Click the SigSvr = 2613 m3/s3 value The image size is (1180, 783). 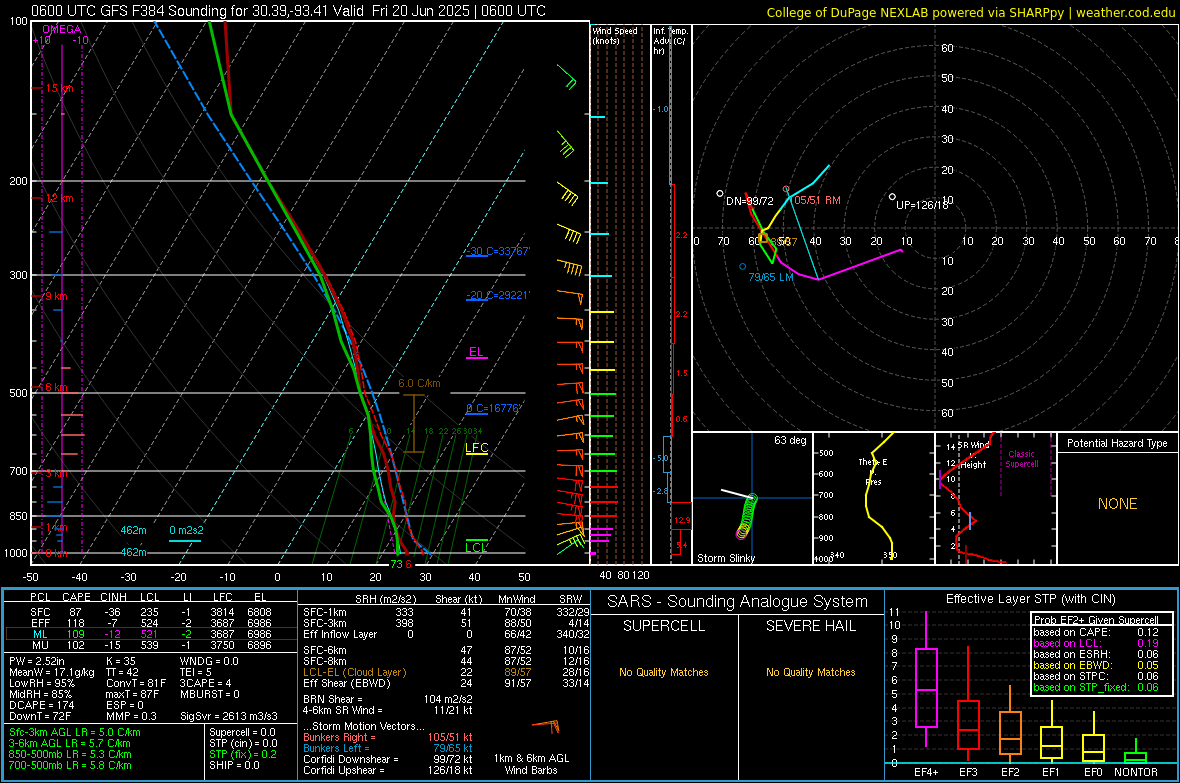point(229,716)
